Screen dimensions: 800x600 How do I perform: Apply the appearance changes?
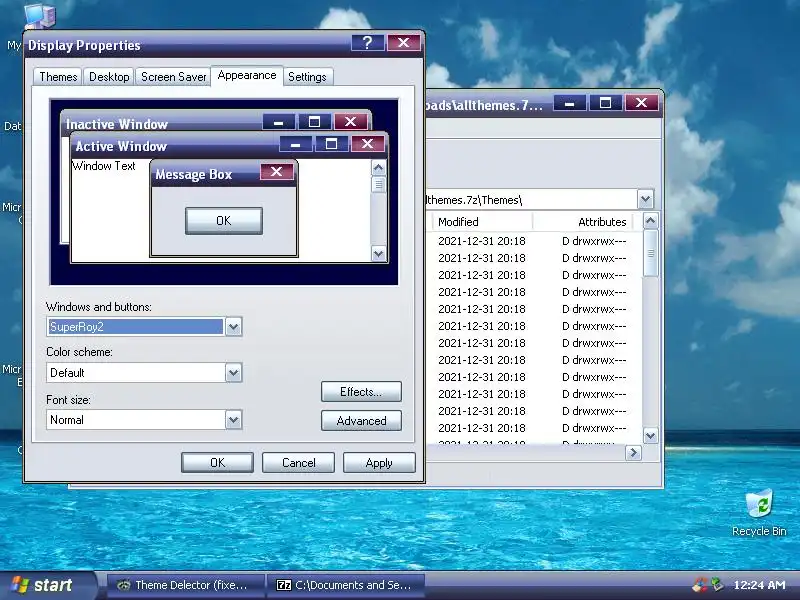379,463
